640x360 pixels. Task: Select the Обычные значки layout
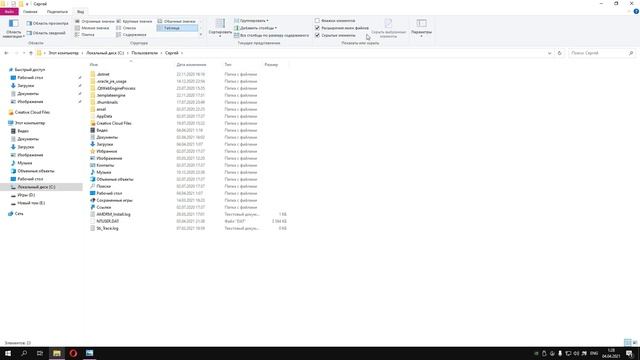177,21
